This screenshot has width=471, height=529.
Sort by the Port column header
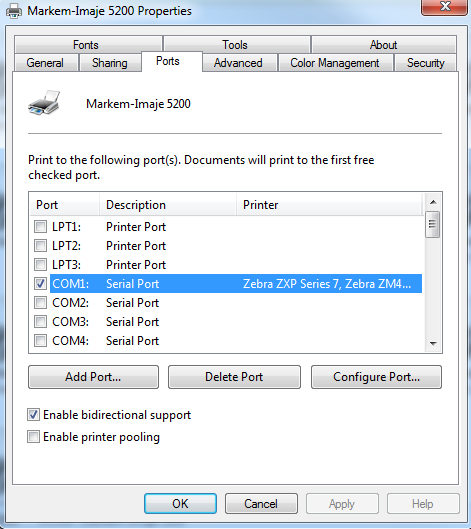pyautogui.click(x=65, y=205)
